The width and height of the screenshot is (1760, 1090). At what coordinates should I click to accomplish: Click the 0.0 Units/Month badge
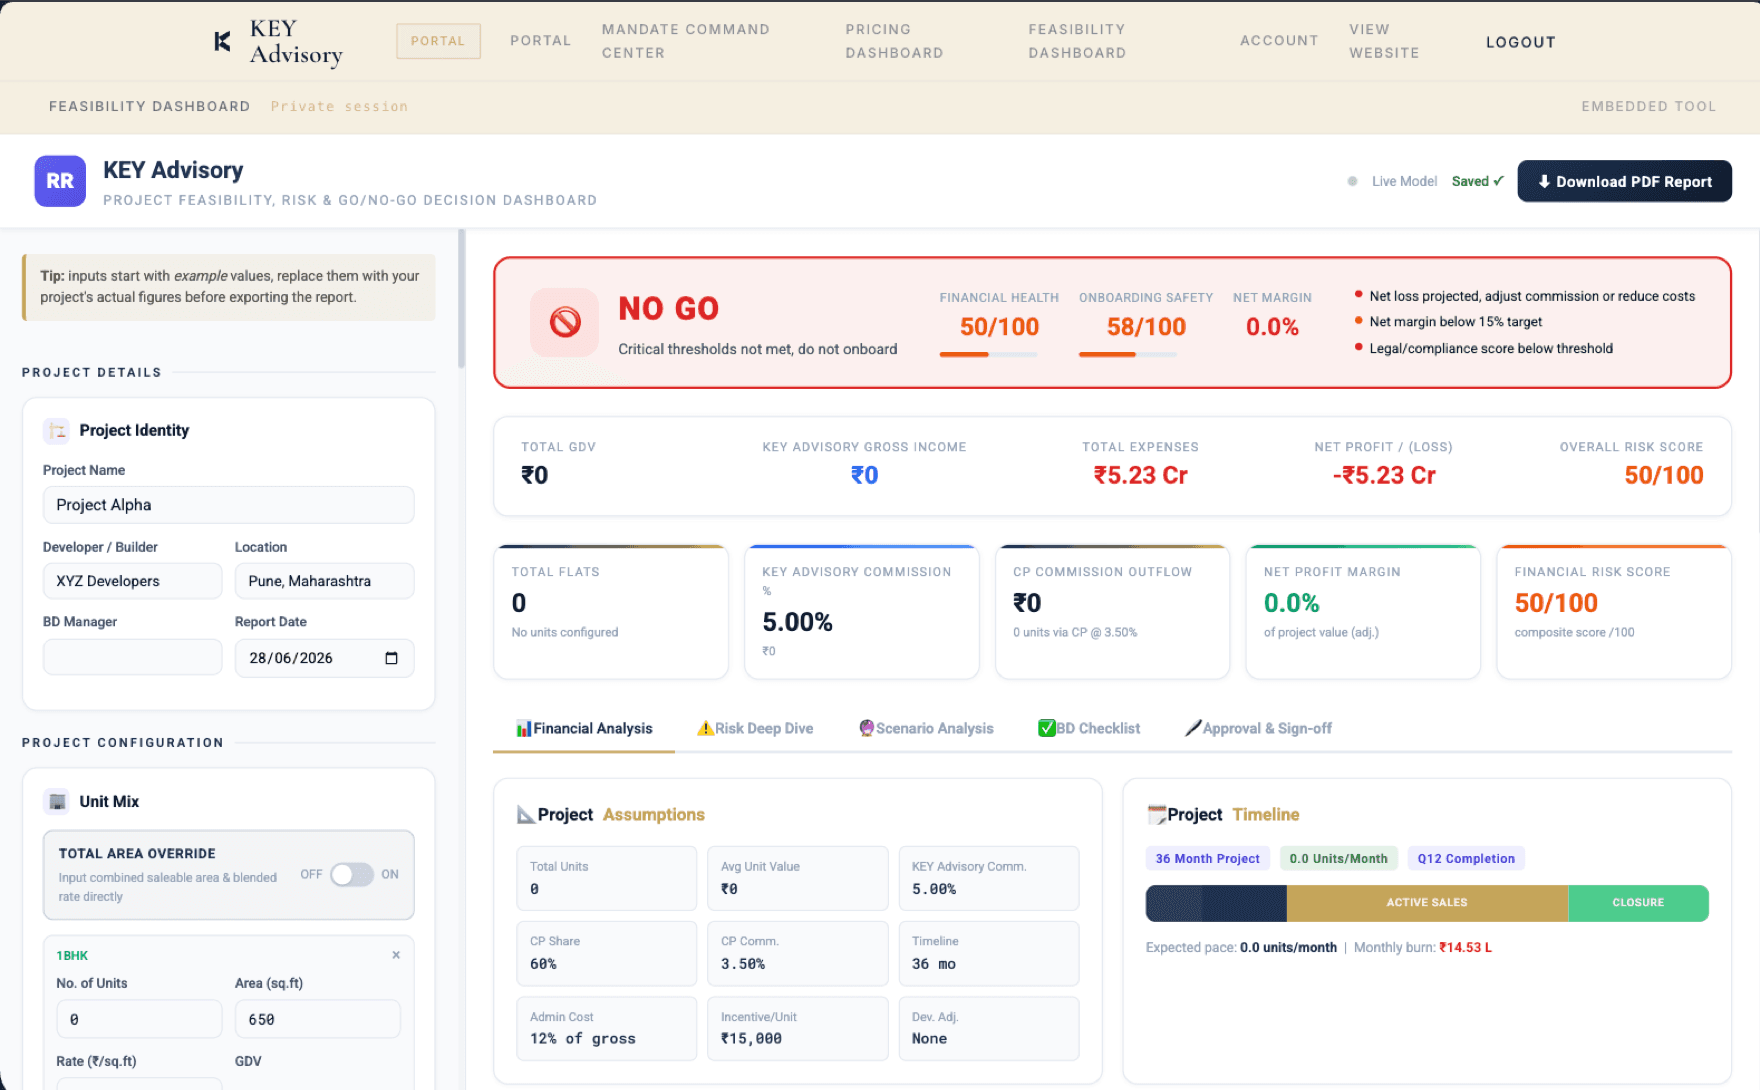1338,858
